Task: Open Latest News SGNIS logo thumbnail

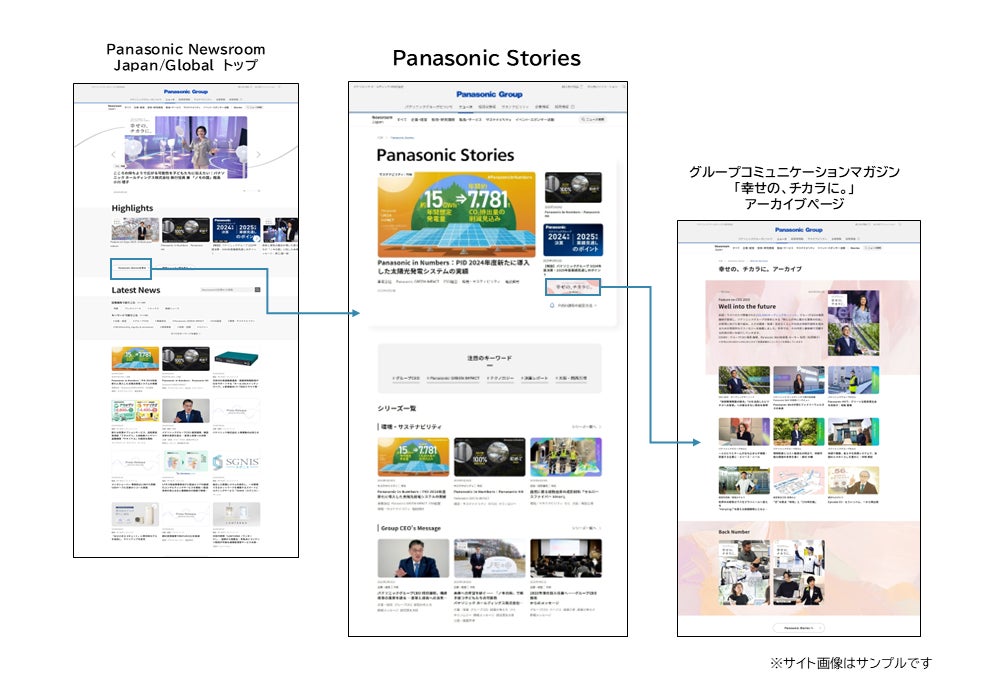Action: (236, 462)
